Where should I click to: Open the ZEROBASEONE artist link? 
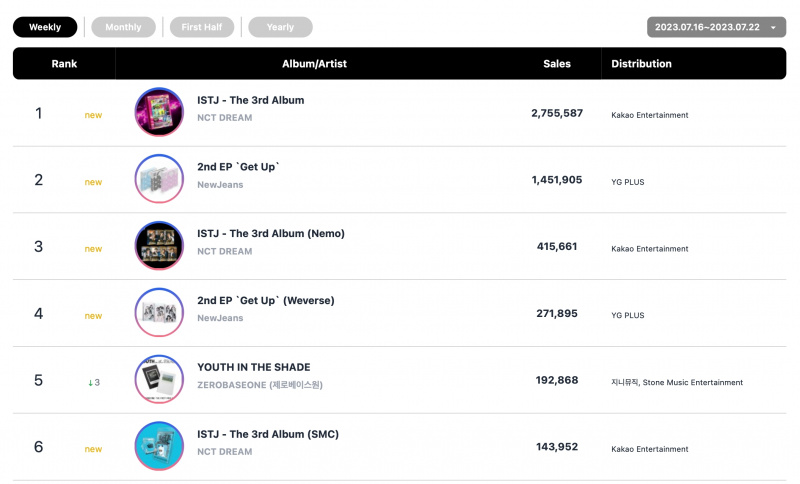click(x=260, y=385)
